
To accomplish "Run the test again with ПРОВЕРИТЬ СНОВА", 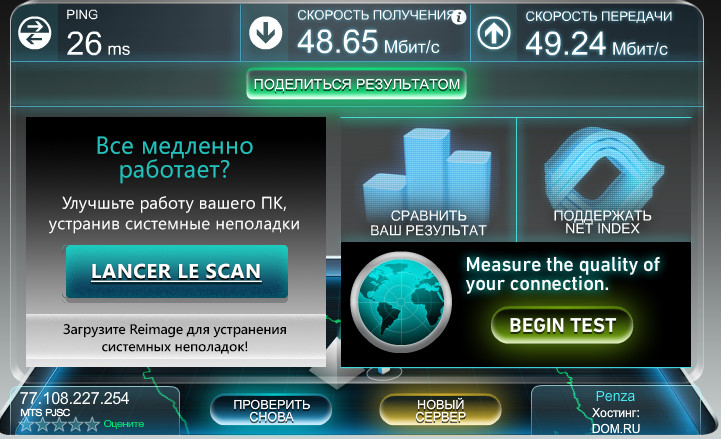I will (x=271, y=410).
